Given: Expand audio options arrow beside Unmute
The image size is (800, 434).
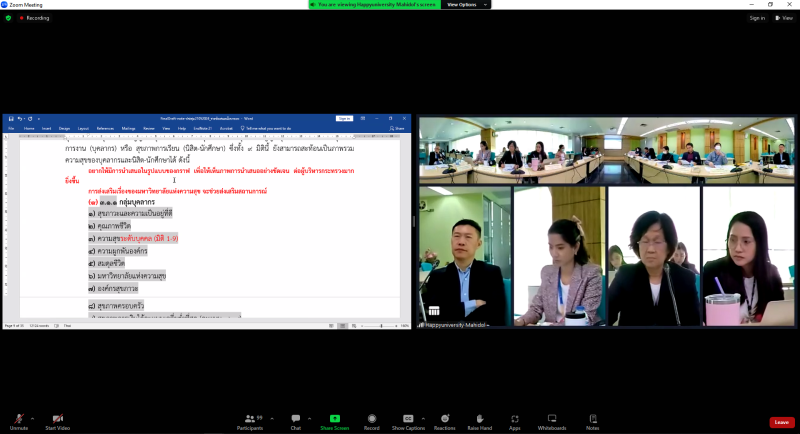Looking at the screenshot, I should [33, 419].
